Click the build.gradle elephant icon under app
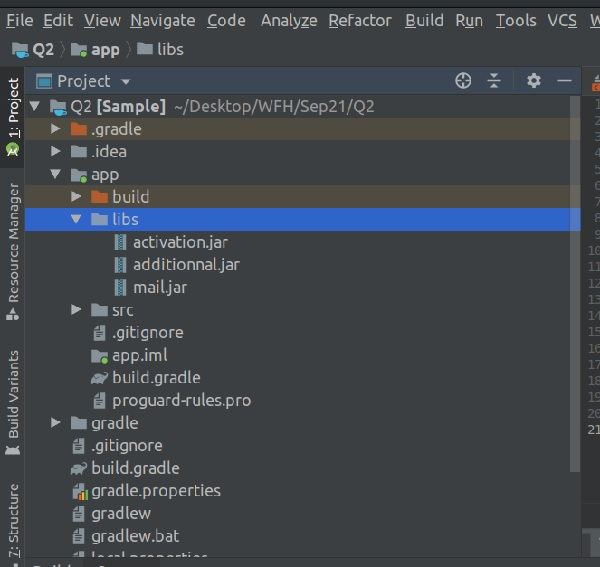The height and width of the screenshot is (567, 600). pos(99,378)
